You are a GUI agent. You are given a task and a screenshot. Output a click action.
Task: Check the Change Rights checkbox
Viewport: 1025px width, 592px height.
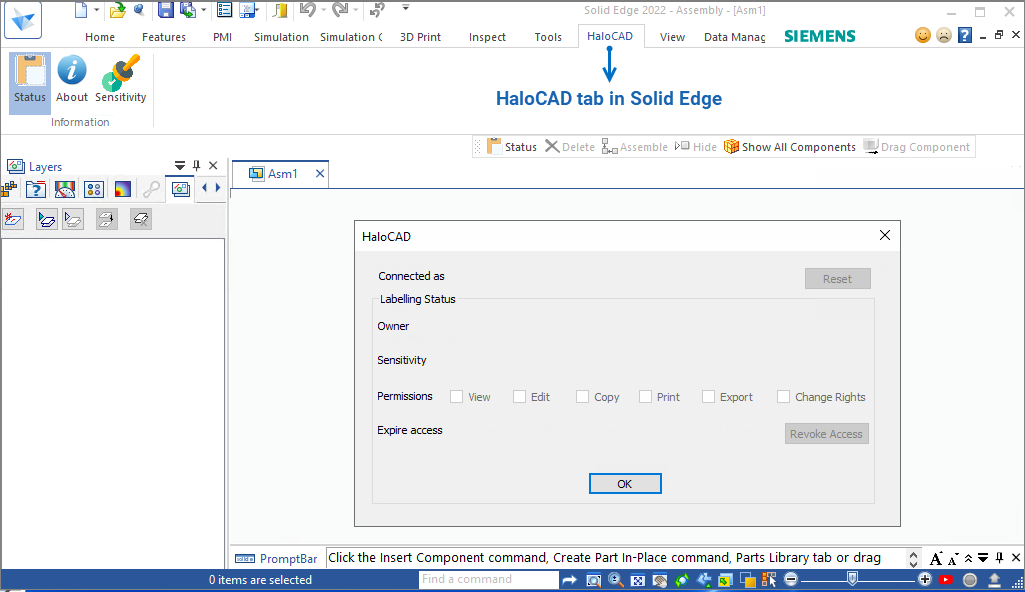click(784, 397)
